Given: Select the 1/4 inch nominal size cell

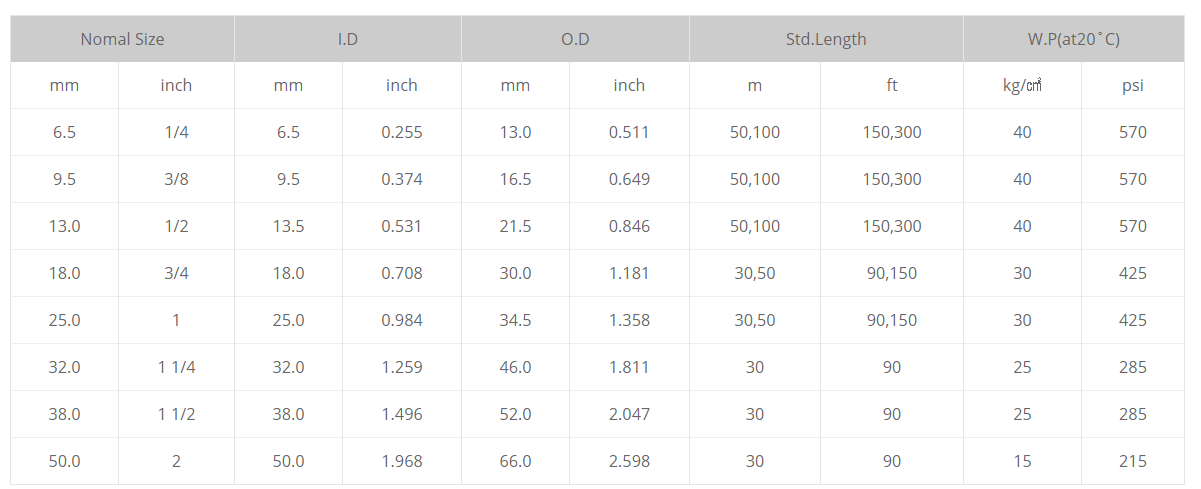Looking at the screenshot, I should tap(176, 133).
